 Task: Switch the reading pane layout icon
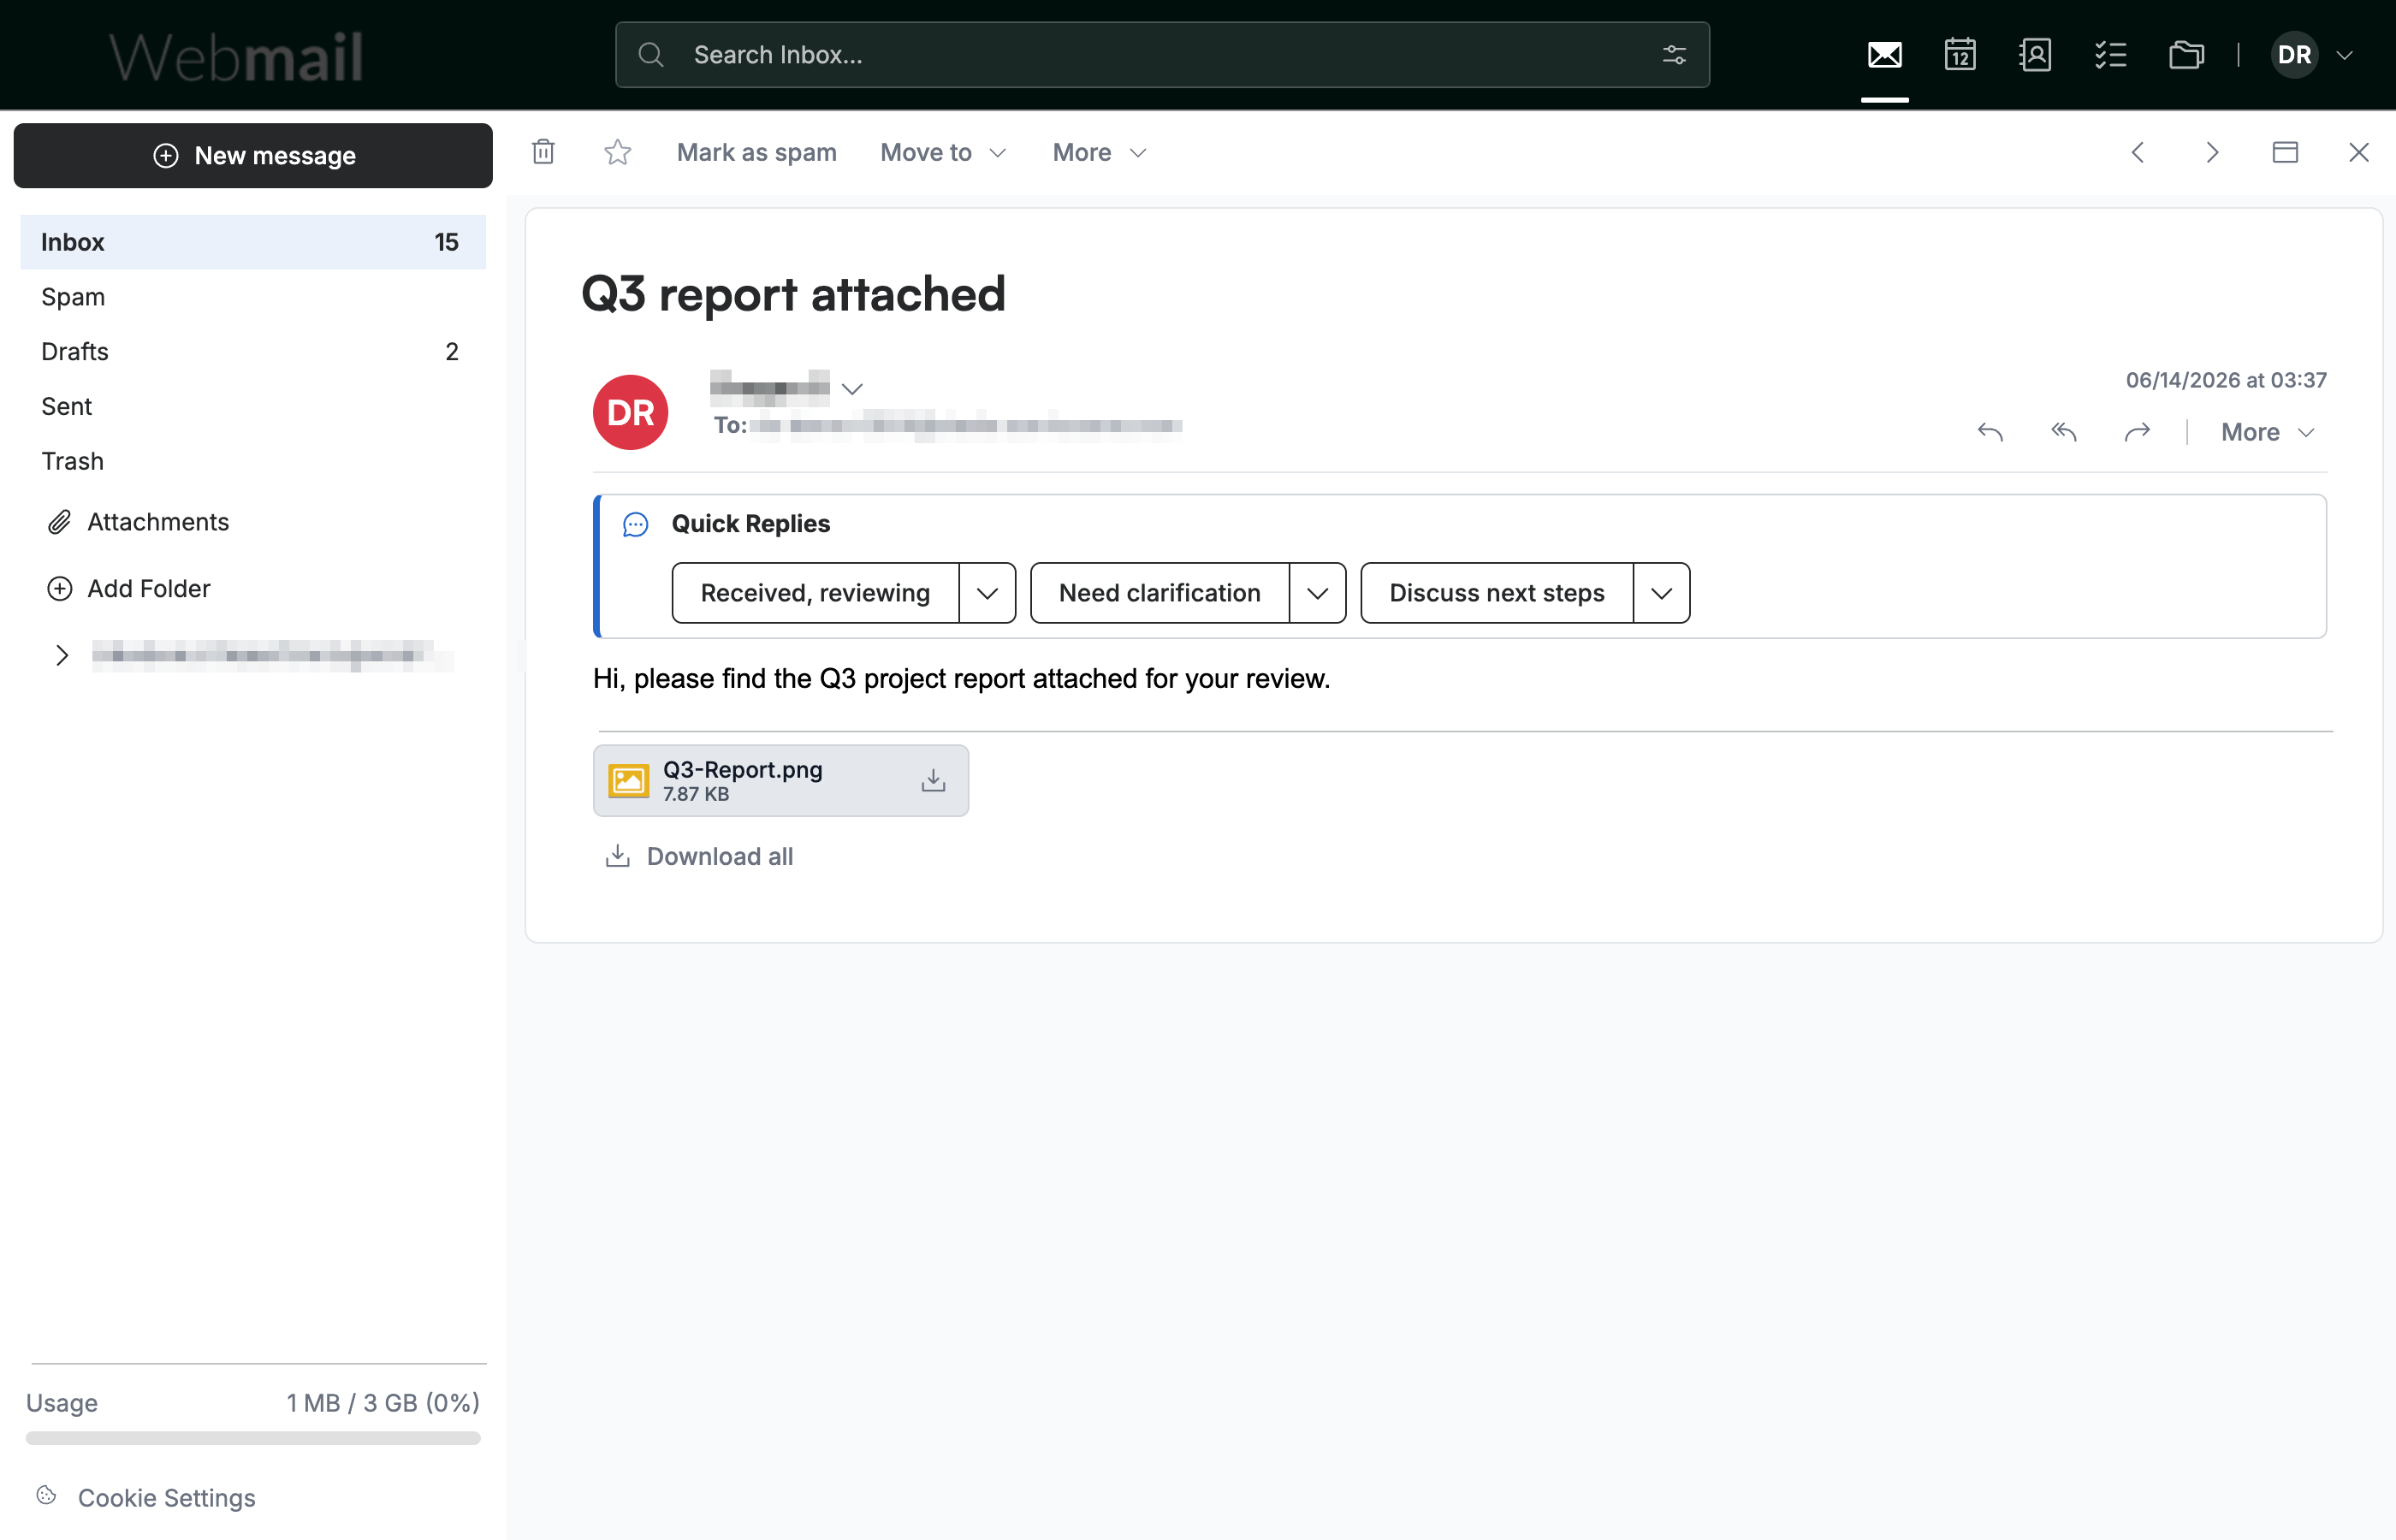(x=2285, y=152)
